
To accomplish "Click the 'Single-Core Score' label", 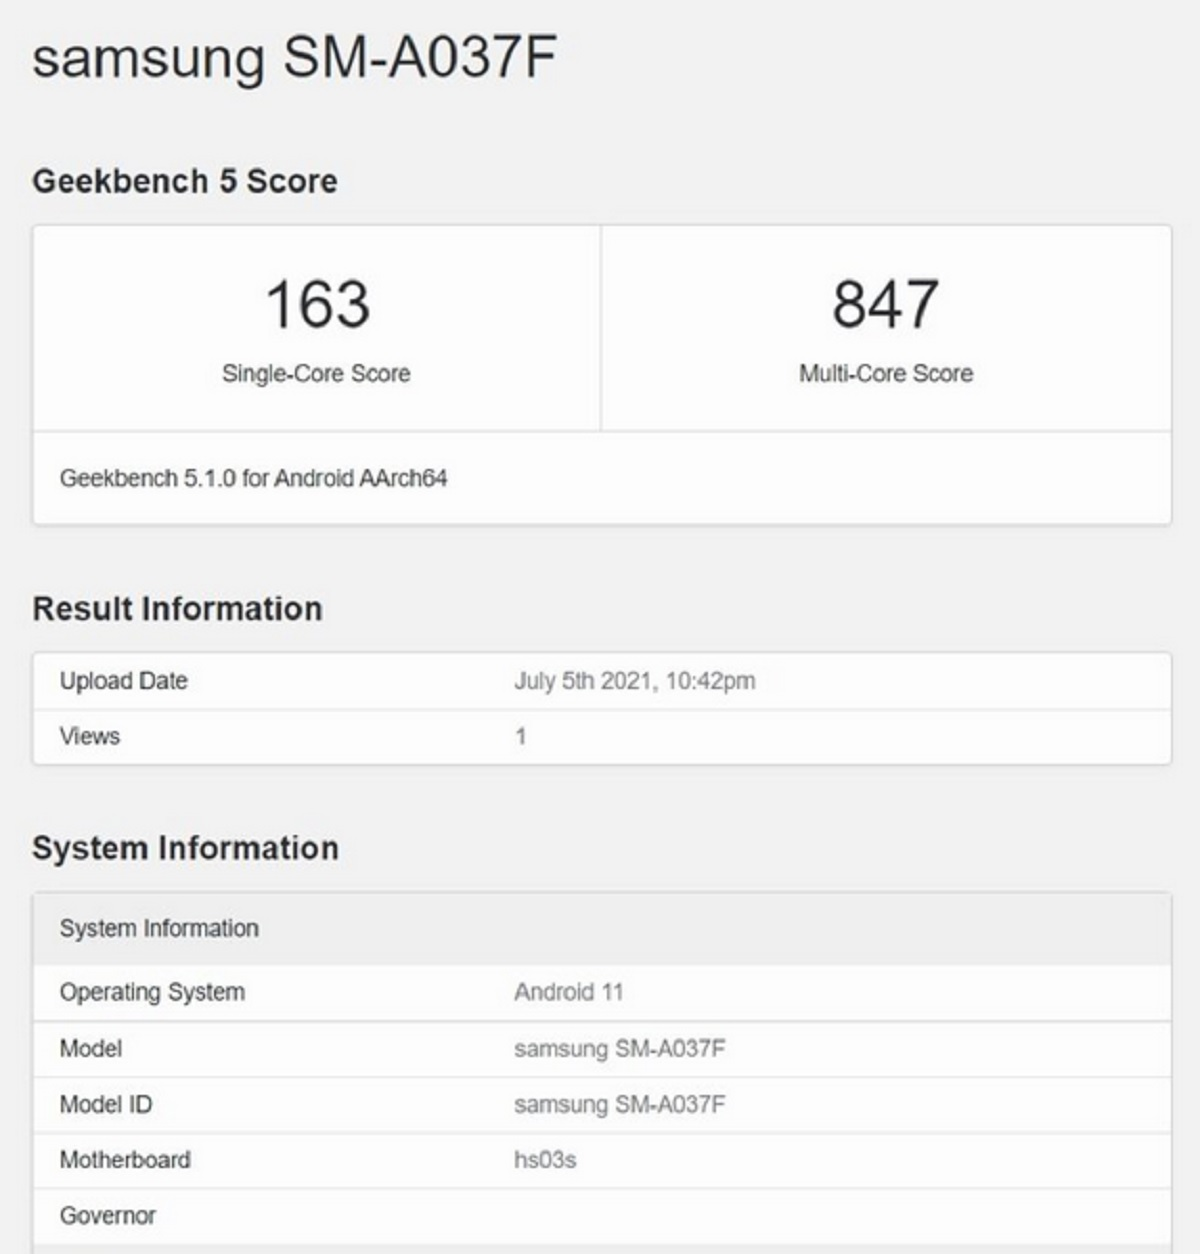I will (x=316, y=373).
